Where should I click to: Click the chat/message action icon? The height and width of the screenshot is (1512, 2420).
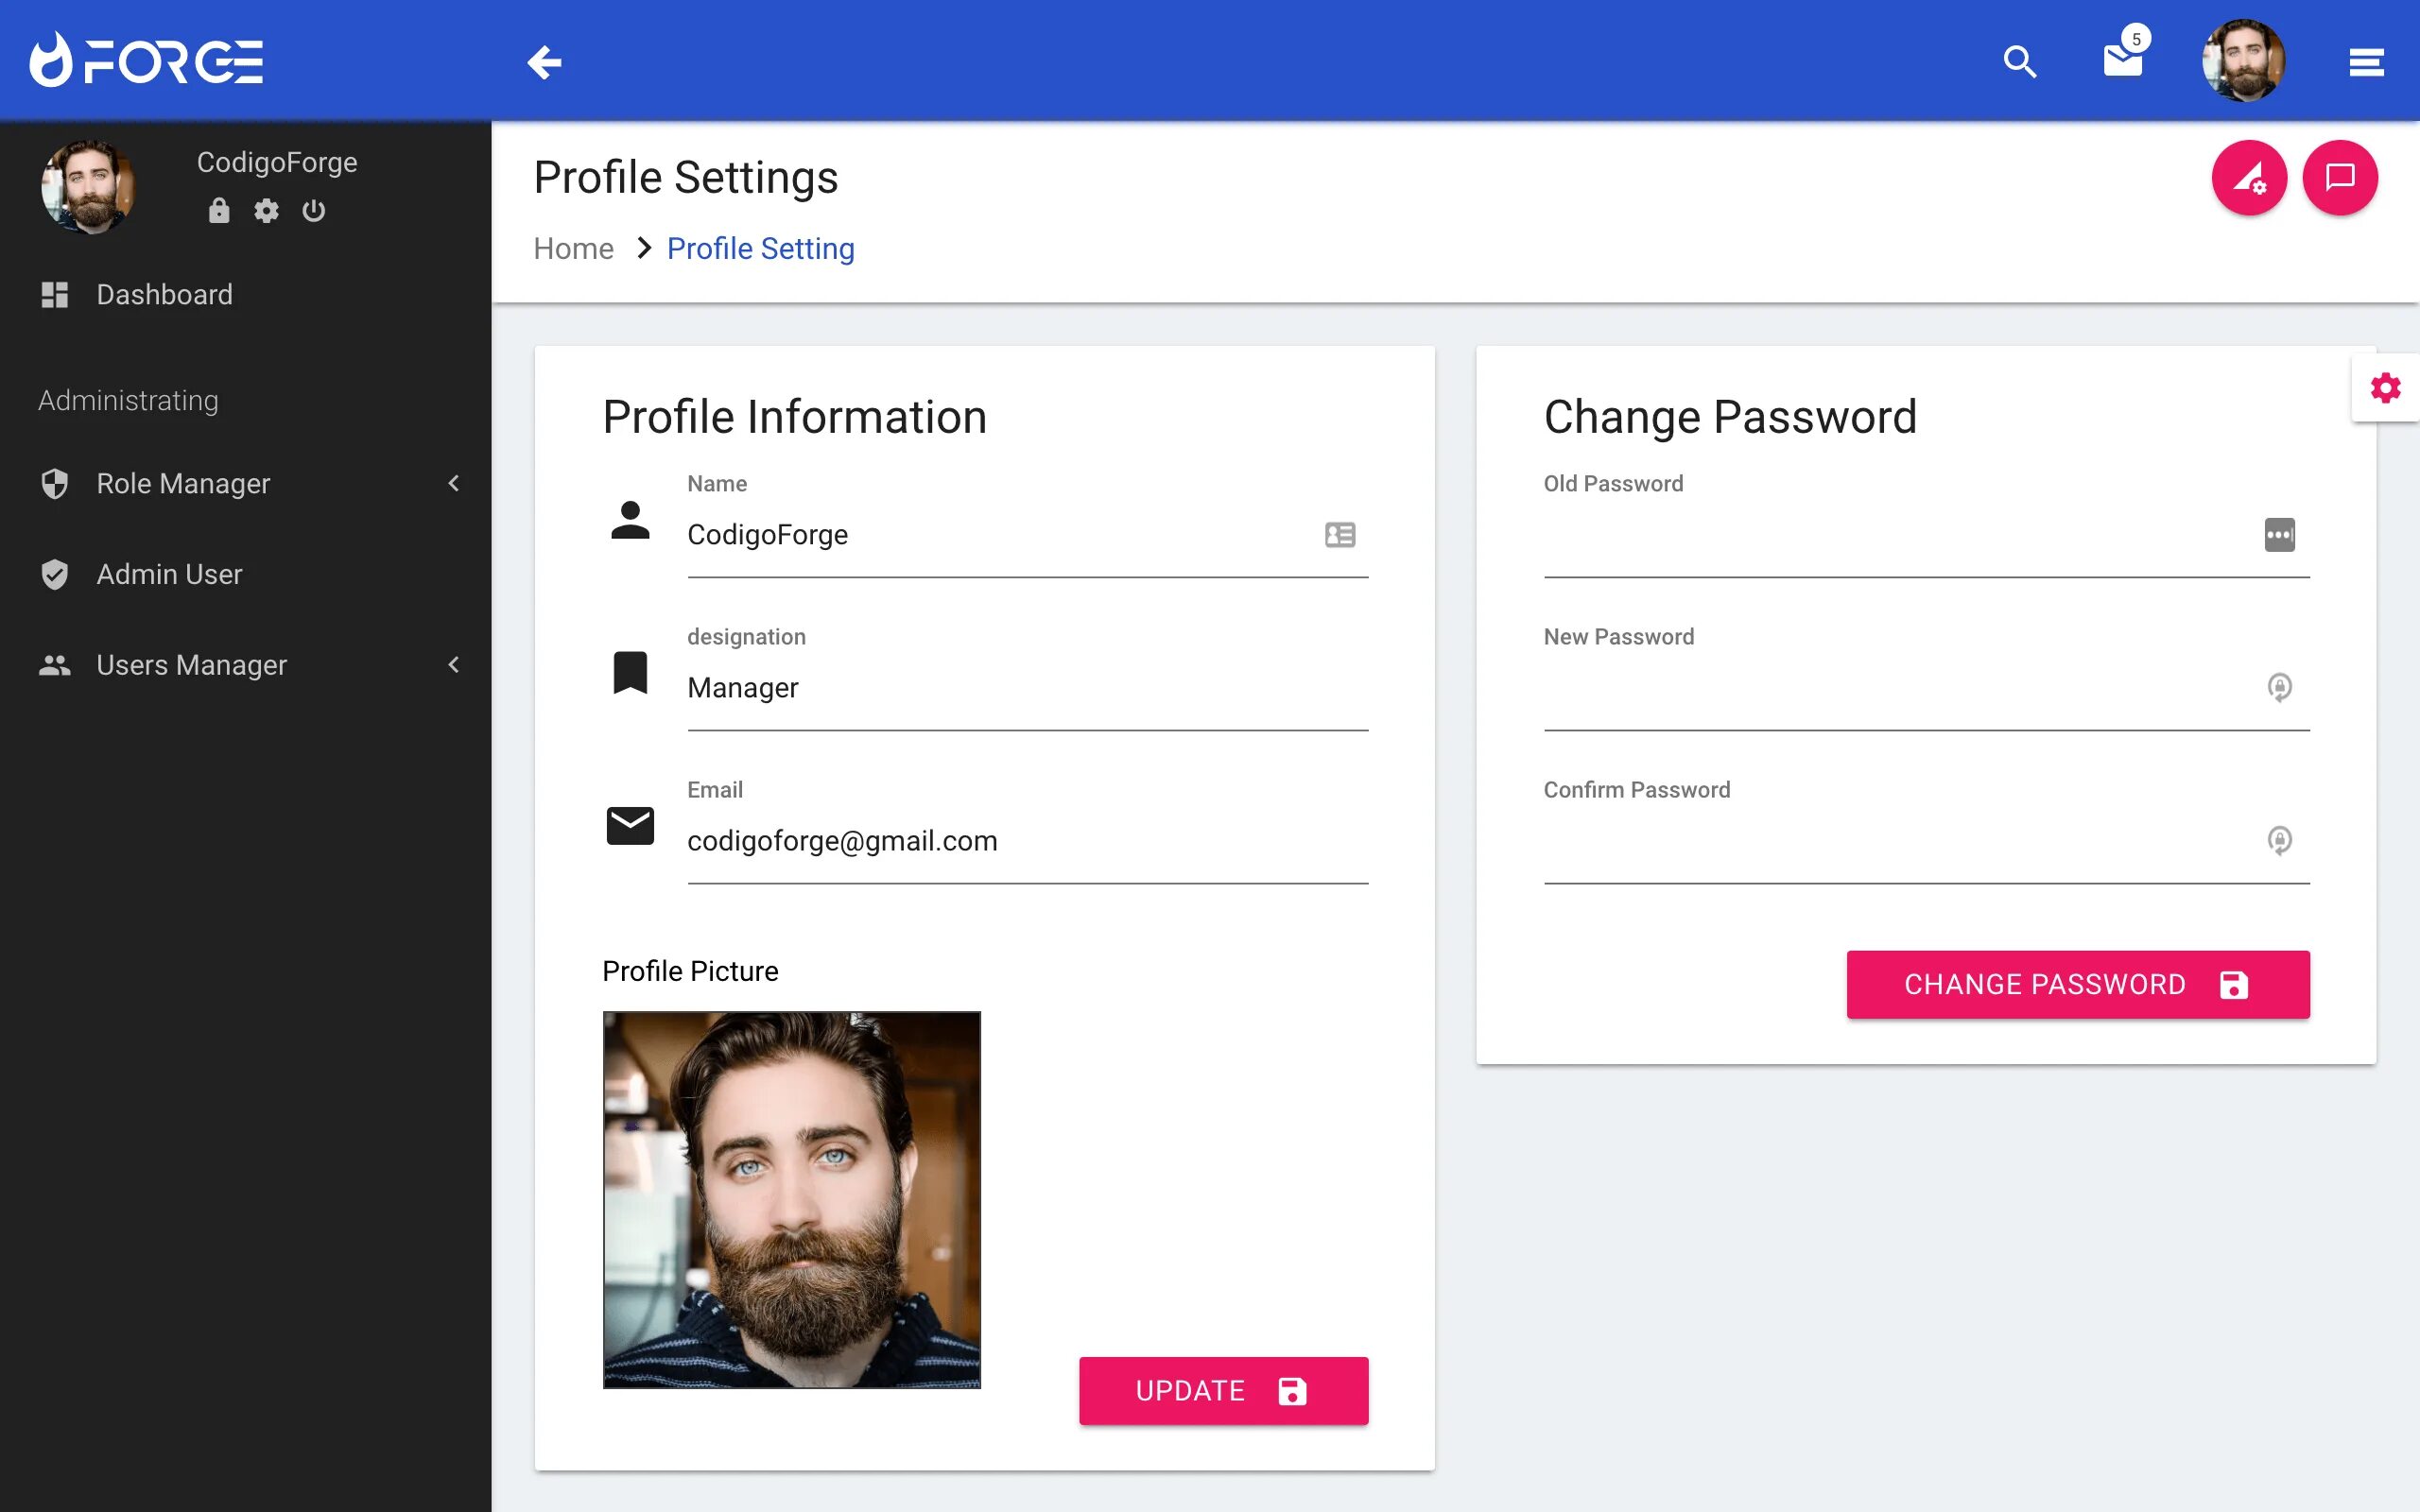(x=2340, y=178)
